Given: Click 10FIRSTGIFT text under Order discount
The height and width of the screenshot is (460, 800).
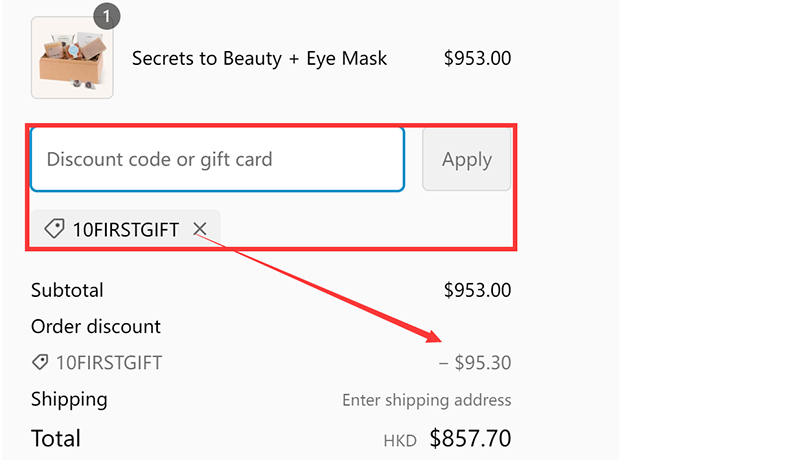Looking at the screenshot, I should pyautogui.click(x=108, y=363).
